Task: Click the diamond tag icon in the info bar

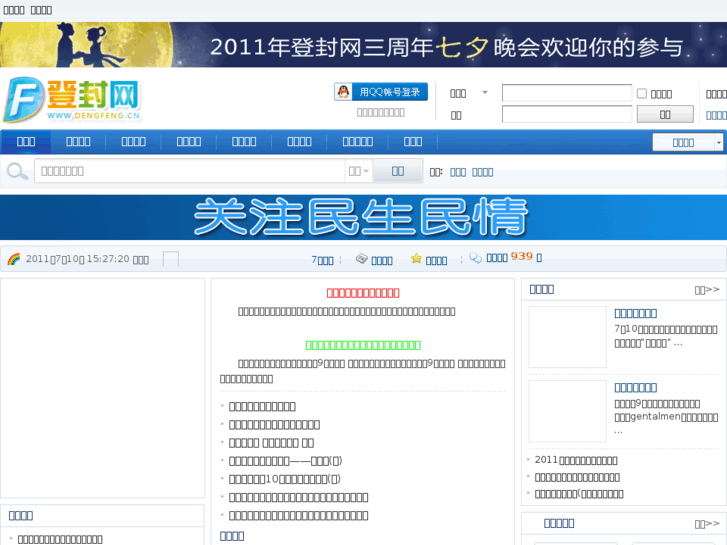Action: [362, 259]
